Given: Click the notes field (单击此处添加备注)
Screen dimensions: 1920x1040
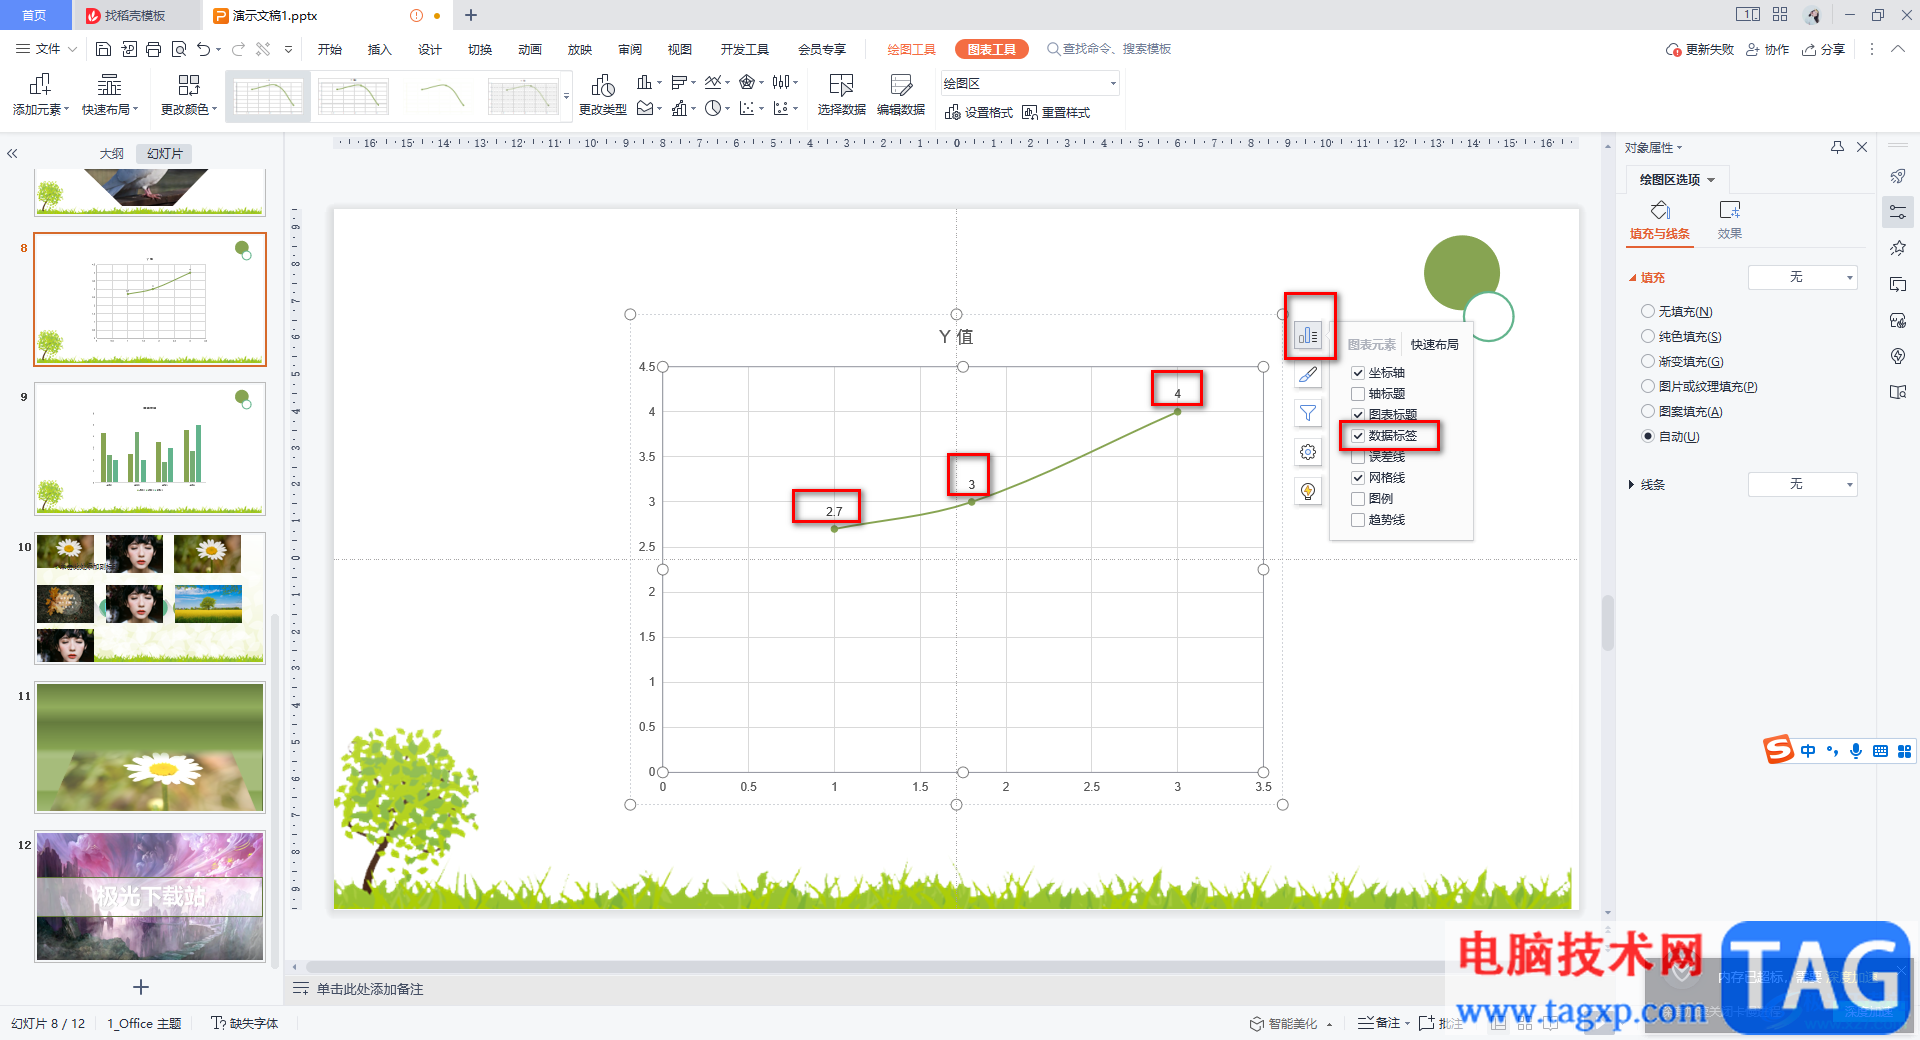Looking at the screenshot, I should click(370, 989).
